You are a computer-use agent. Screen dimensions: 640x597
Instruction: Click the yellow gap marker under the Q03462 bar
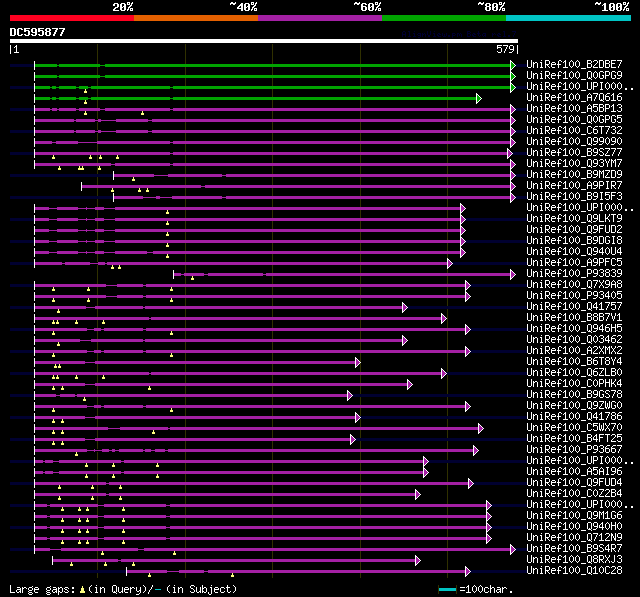[58, 344]
